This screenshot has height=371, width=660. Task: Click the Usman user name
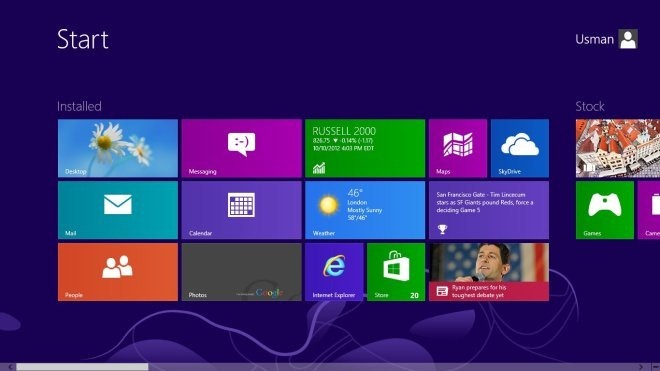(594, 40)
